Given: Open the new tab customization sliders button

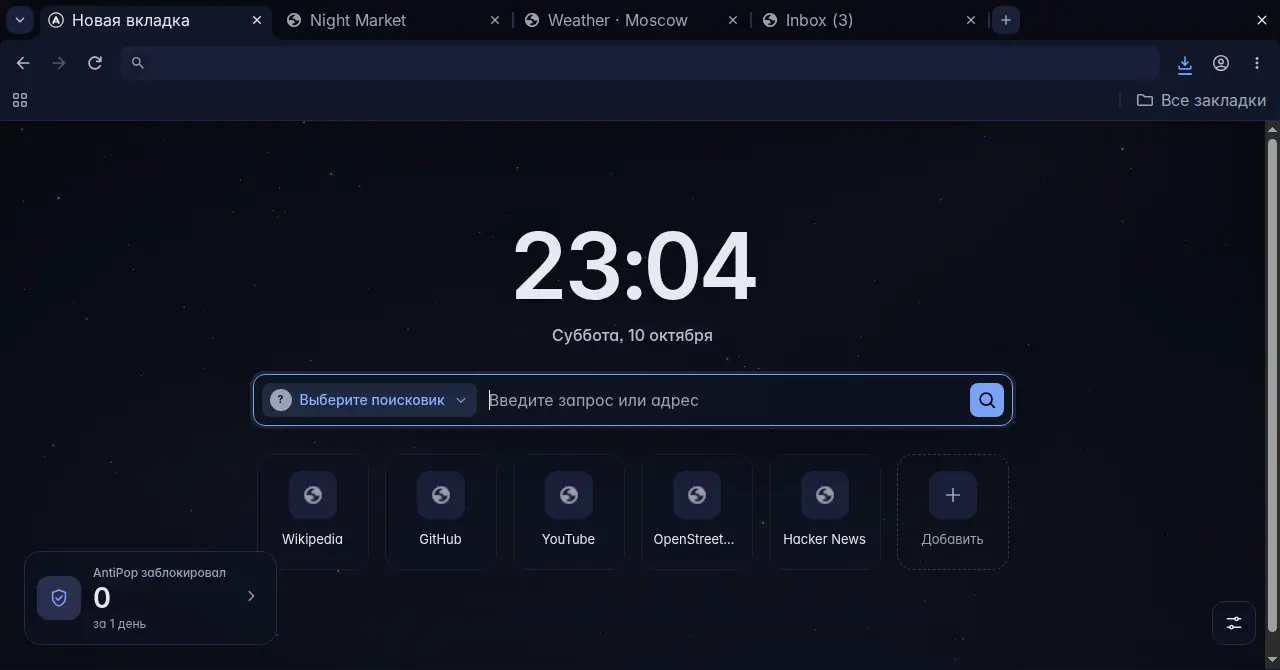Looking at the screenshot, I should click(1234, 623).
